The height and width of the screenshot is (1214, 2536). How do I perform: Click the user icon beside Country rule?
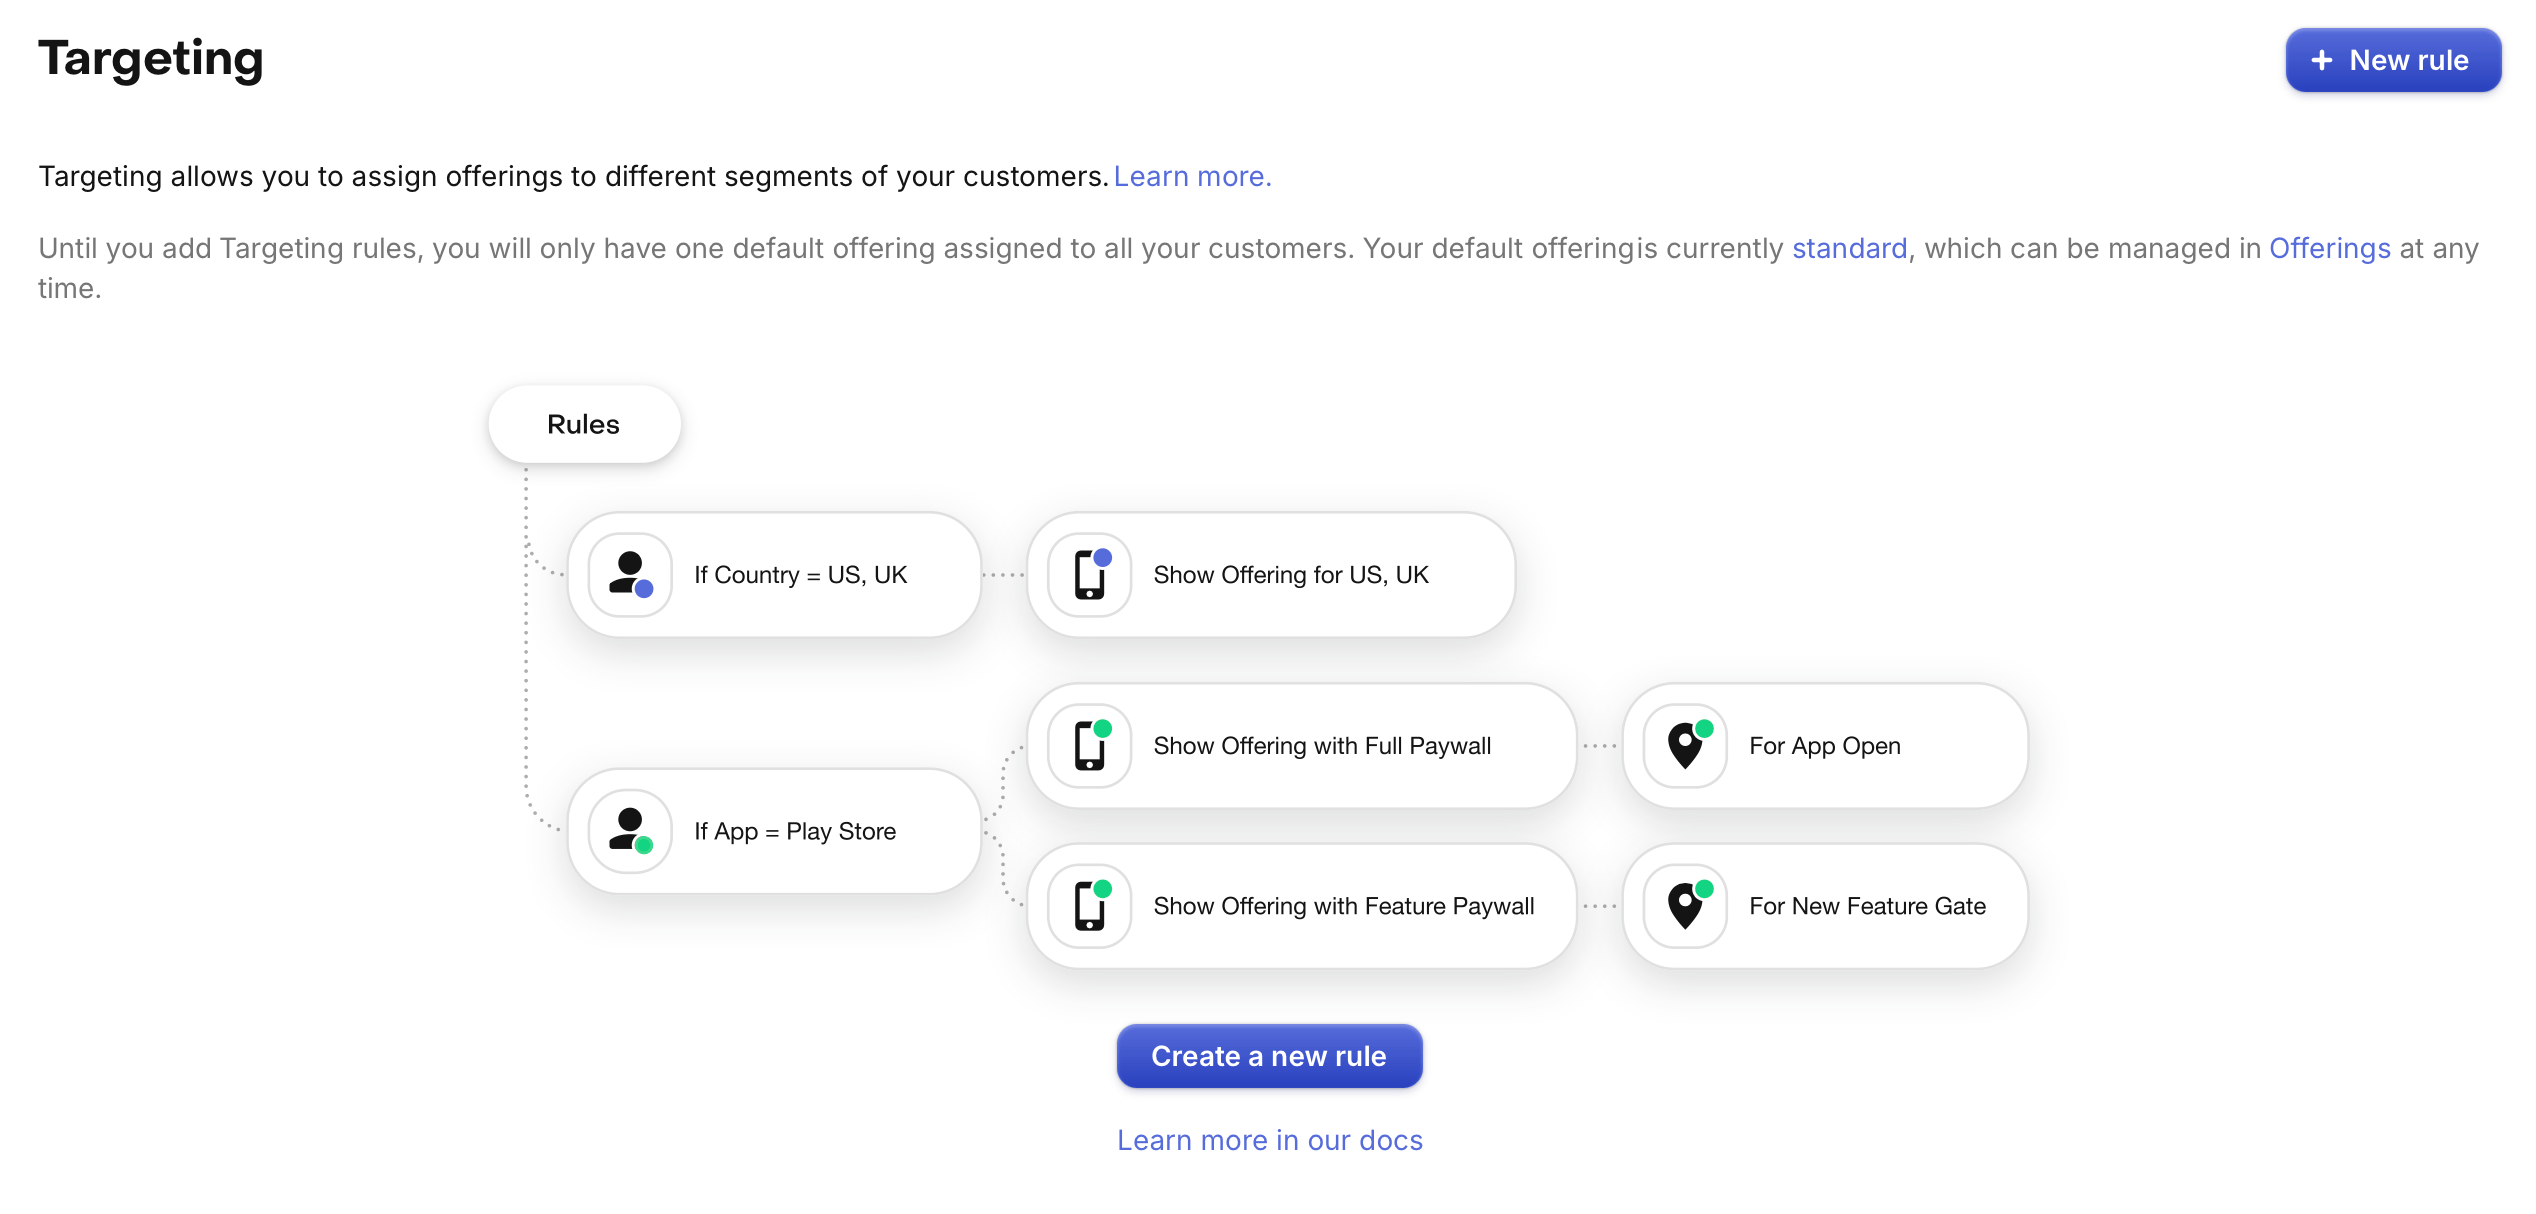point(630,575)
